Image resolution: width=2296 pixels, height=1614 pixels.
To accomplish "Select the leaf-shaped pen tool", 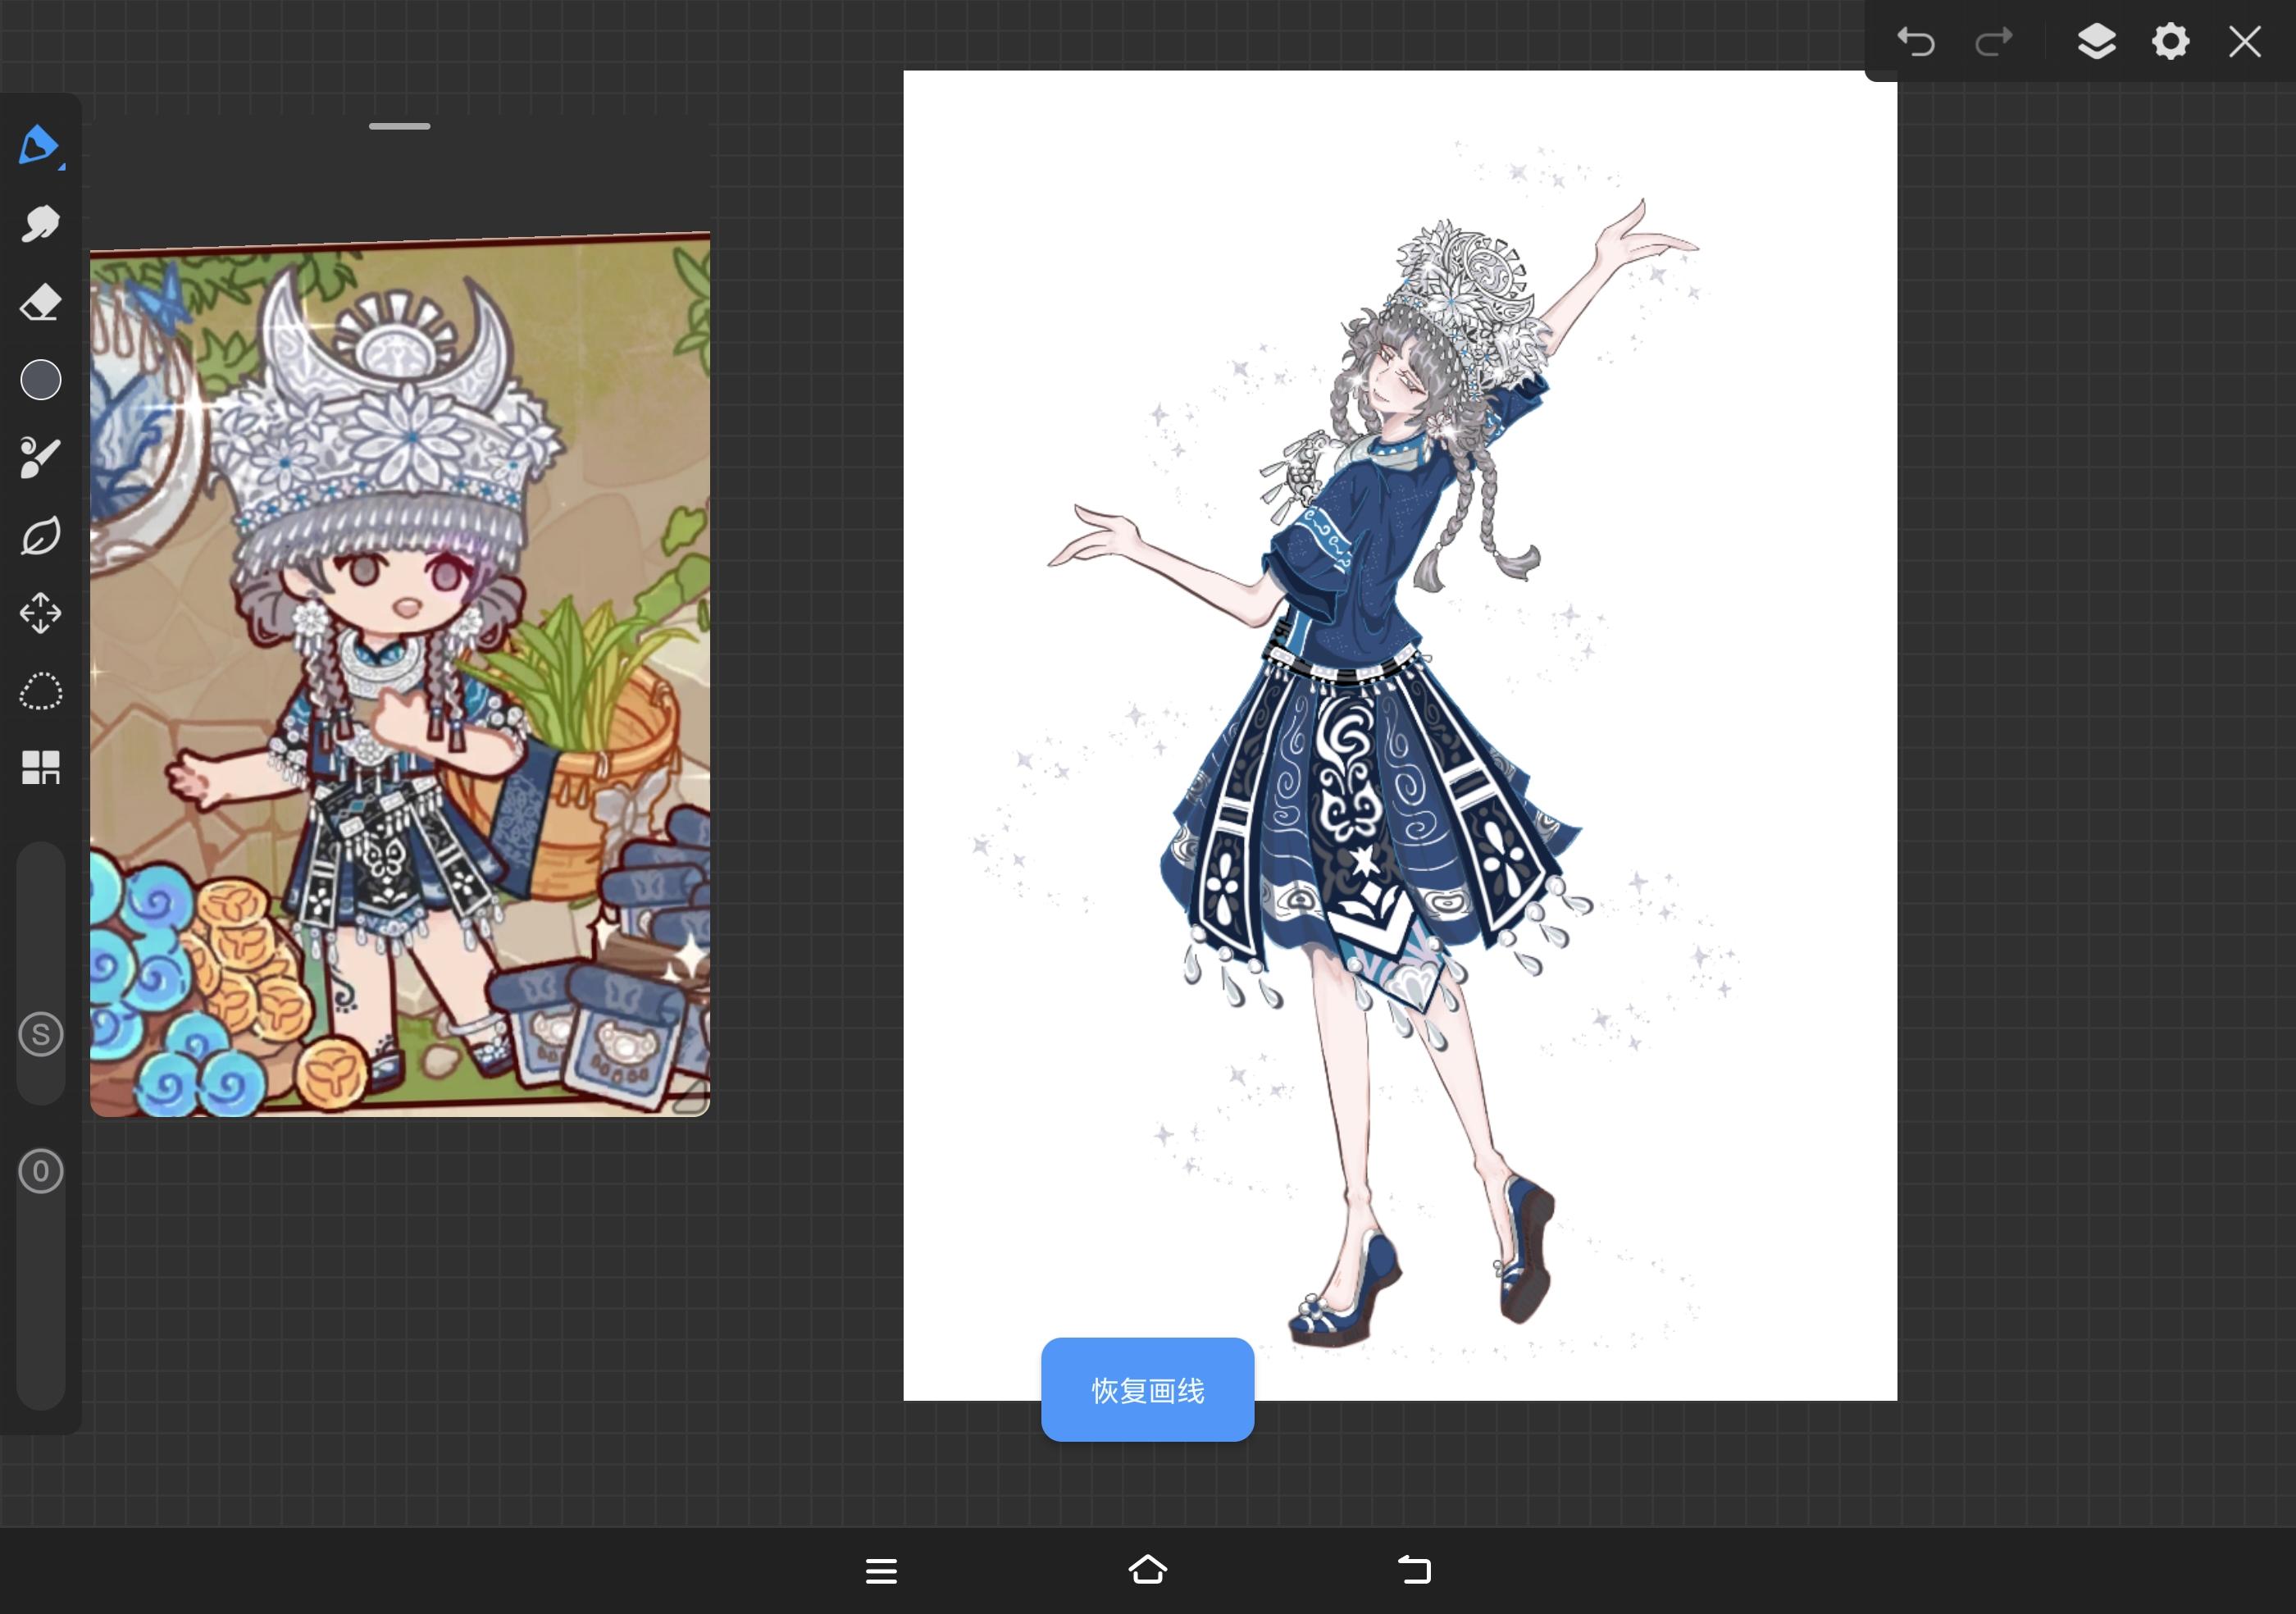I will coord(40,536).
